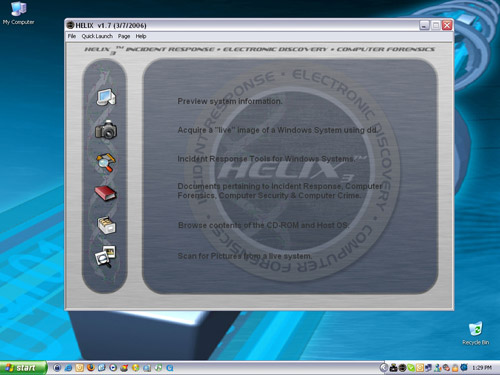Click the file cabinet browse contents icon
This screenshot has width=500, height=375.
click(x=106, y=225)
